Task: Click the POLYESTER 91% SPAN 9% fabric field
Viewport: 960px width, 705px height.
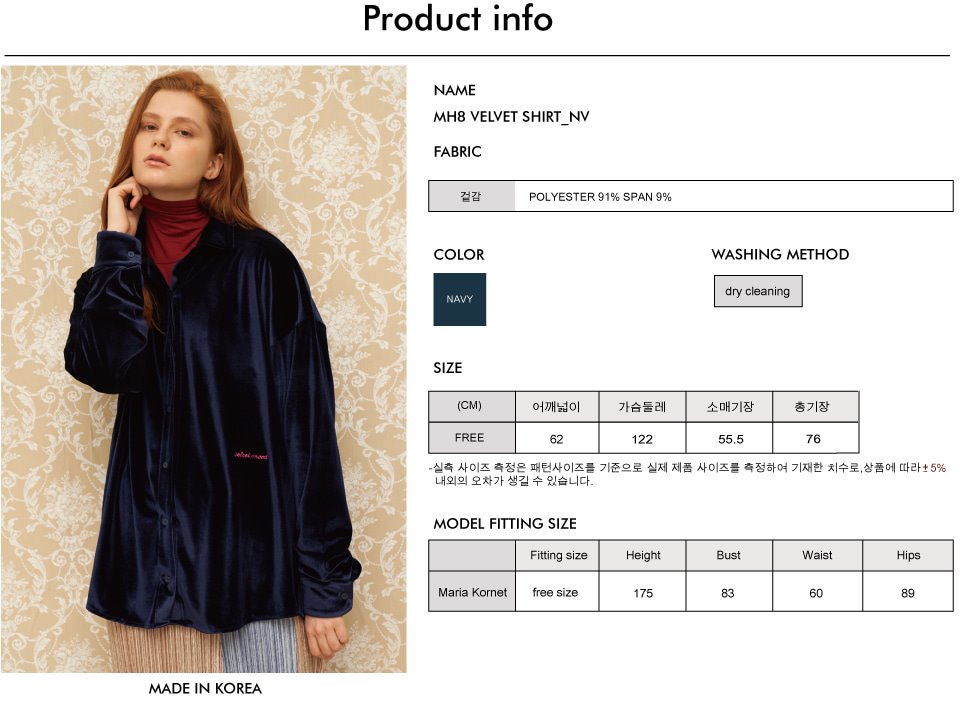Action: (733, 196)
